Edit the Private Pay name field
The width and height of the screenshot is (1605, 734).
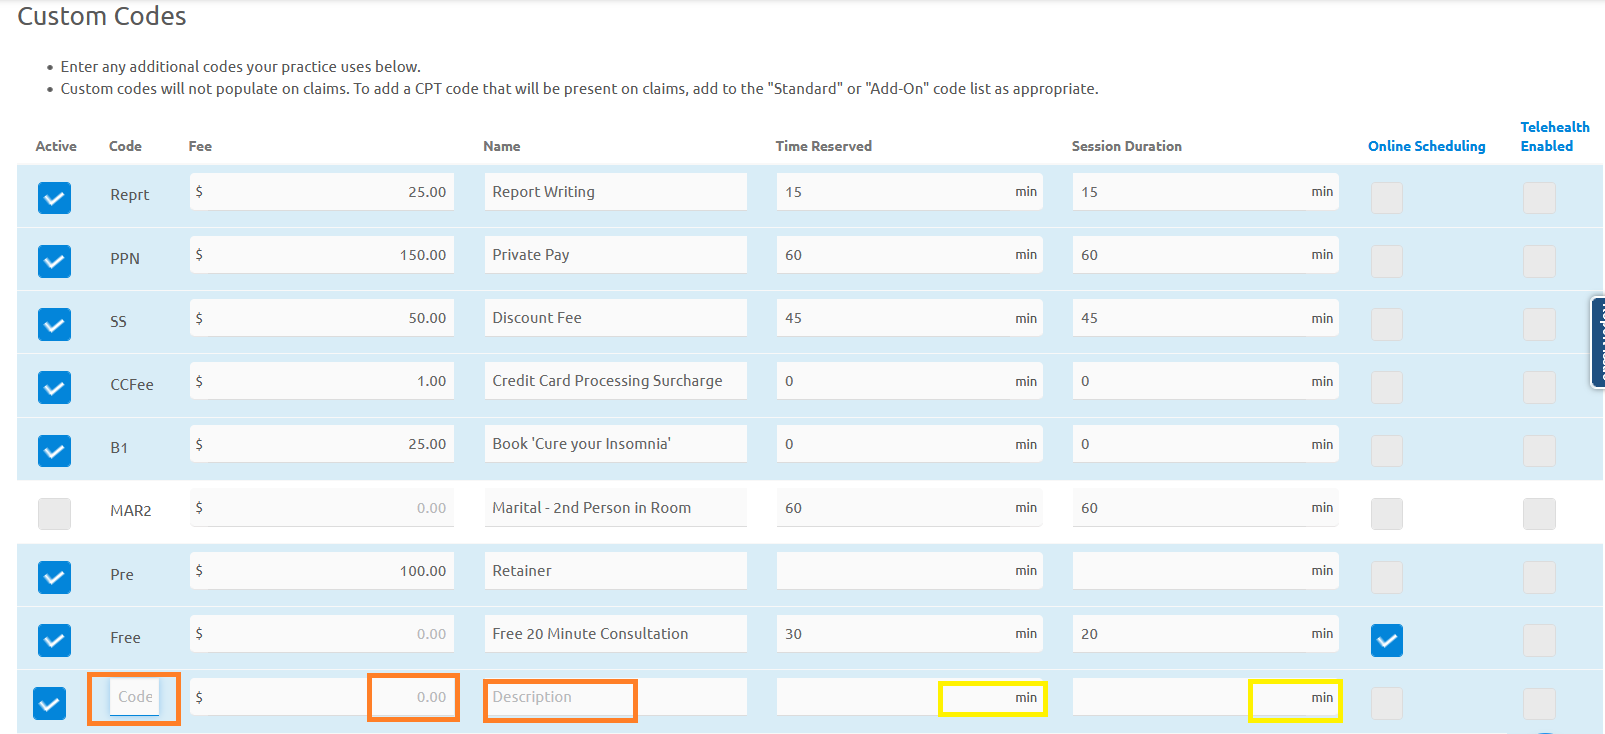[615, 255]
